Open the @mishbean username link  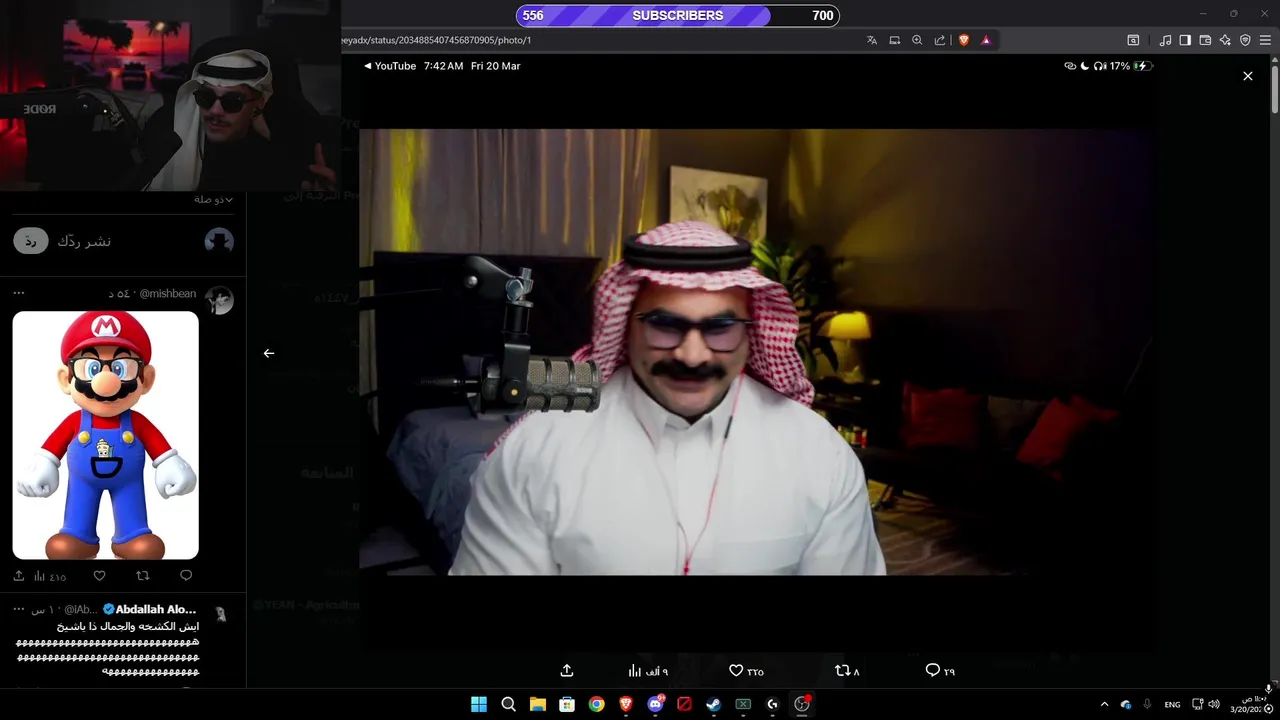coord(167,294)
